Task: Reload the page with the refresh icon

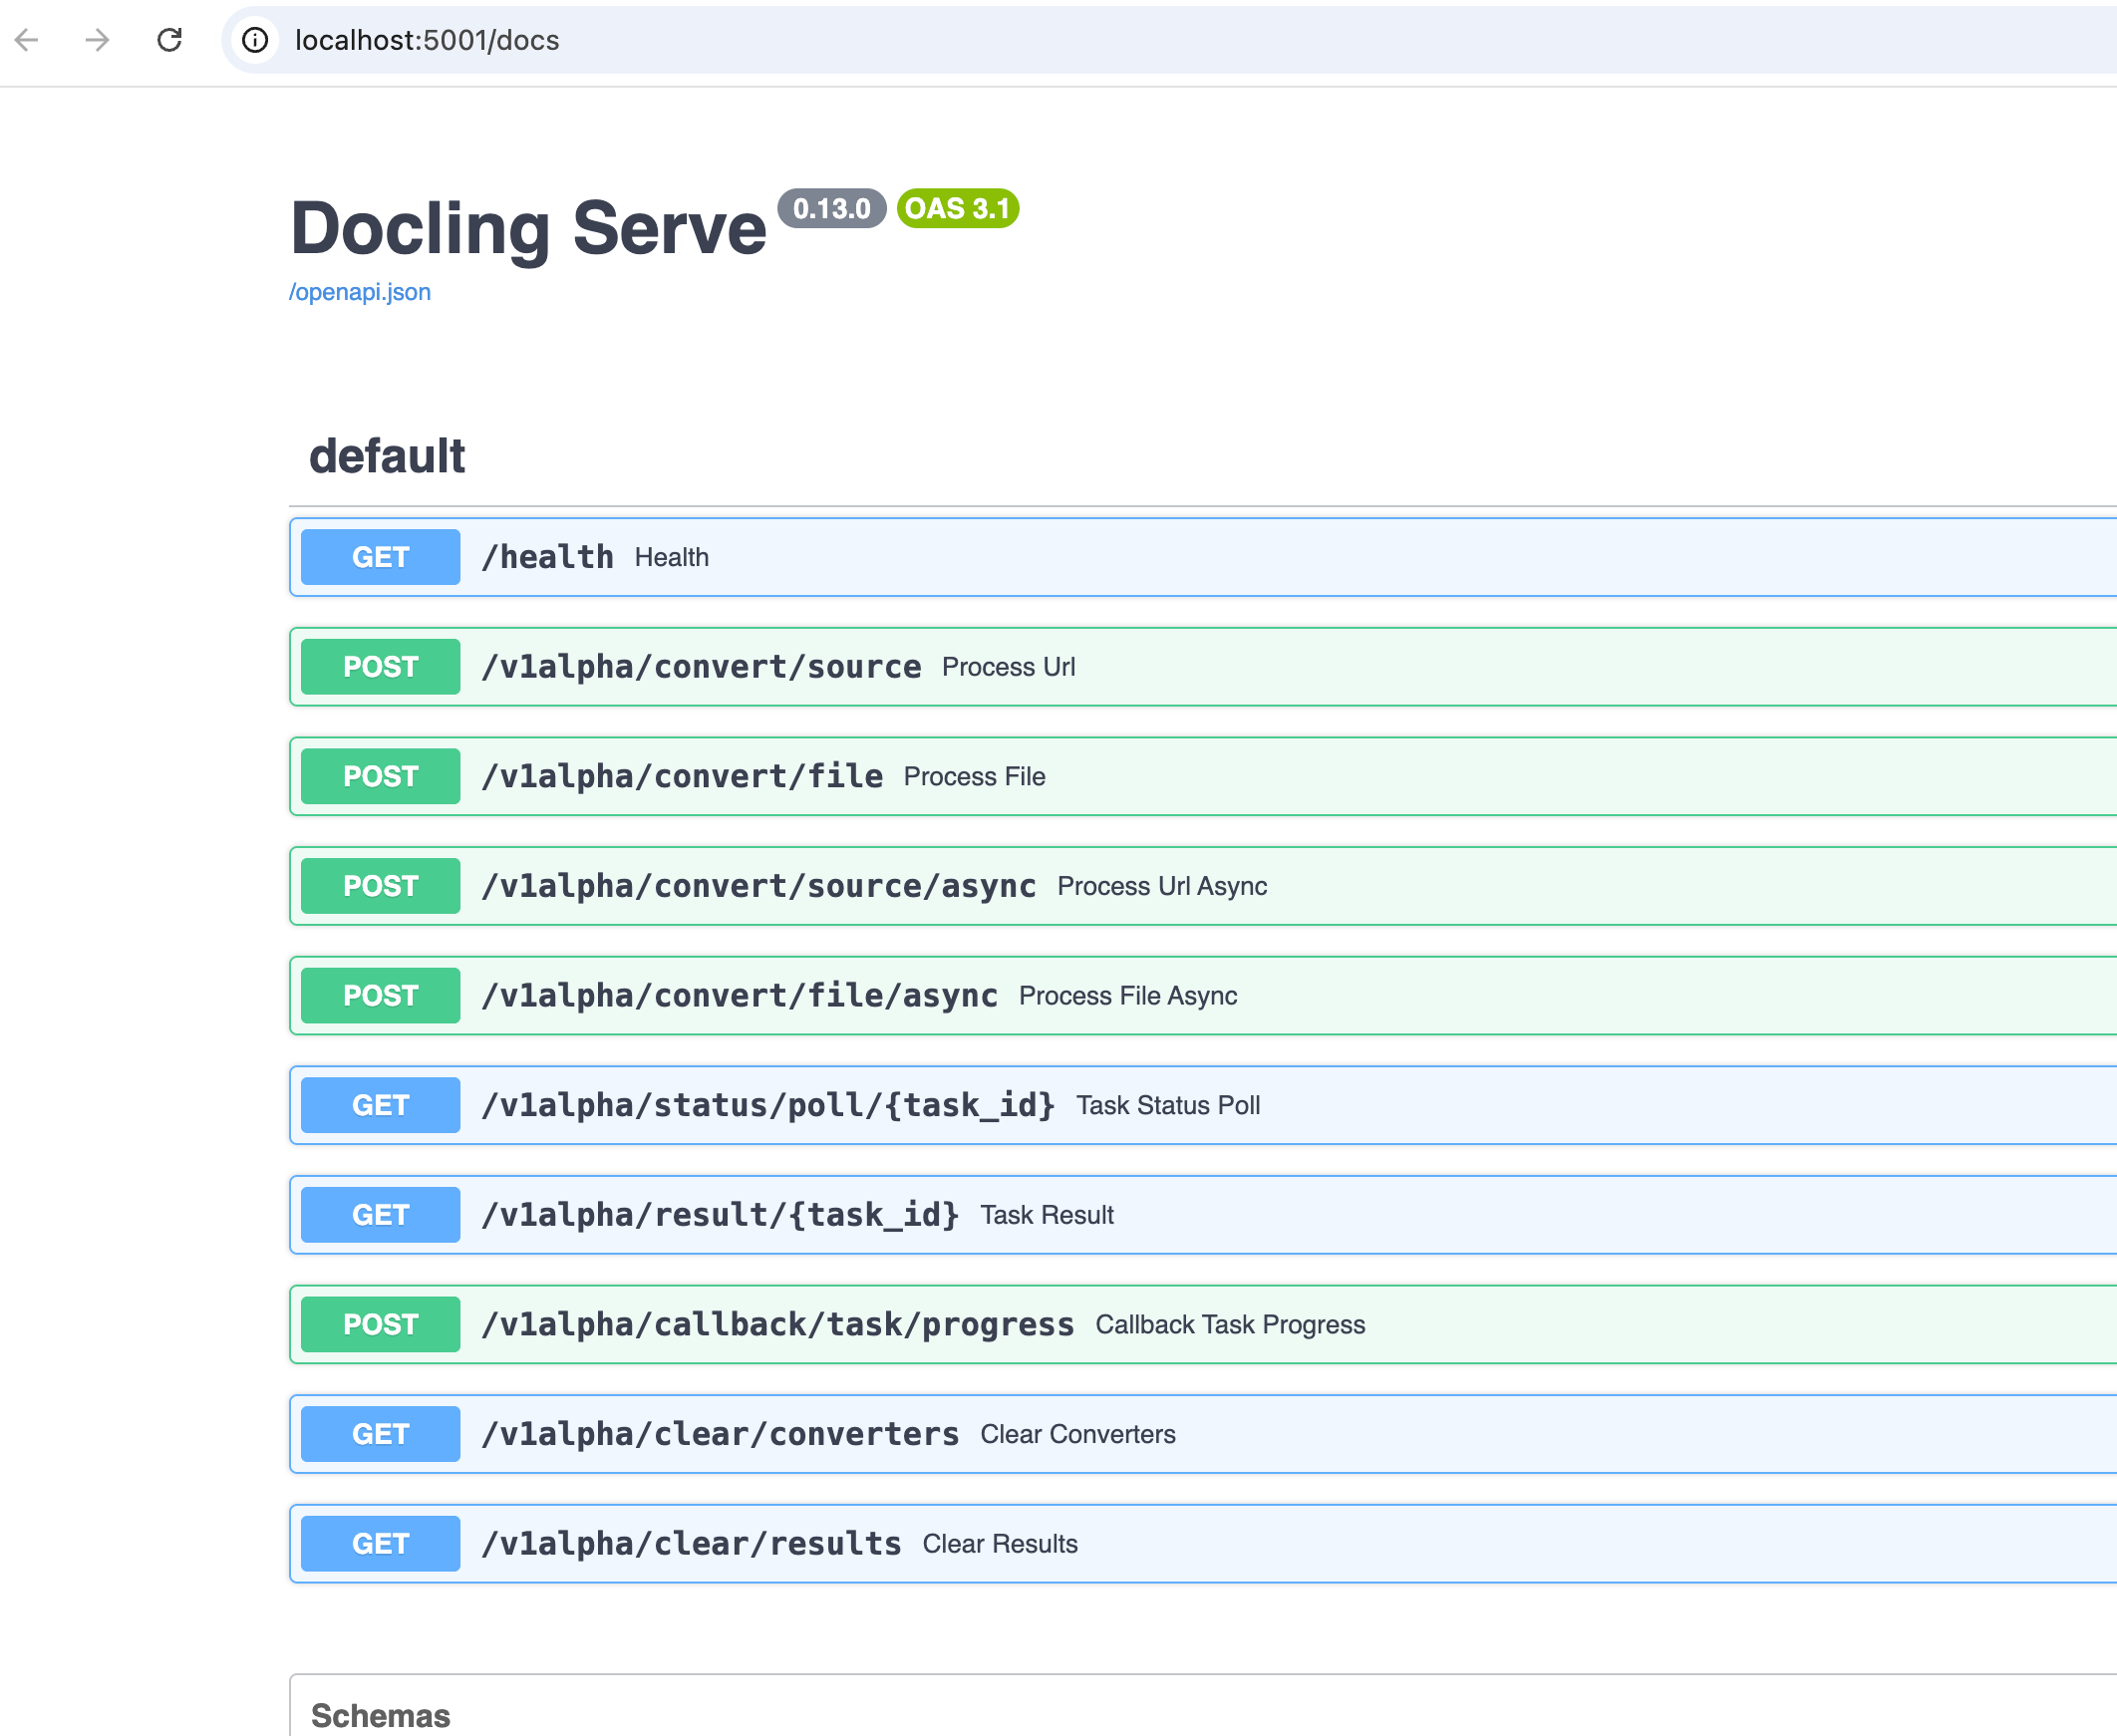Action: 170,40
